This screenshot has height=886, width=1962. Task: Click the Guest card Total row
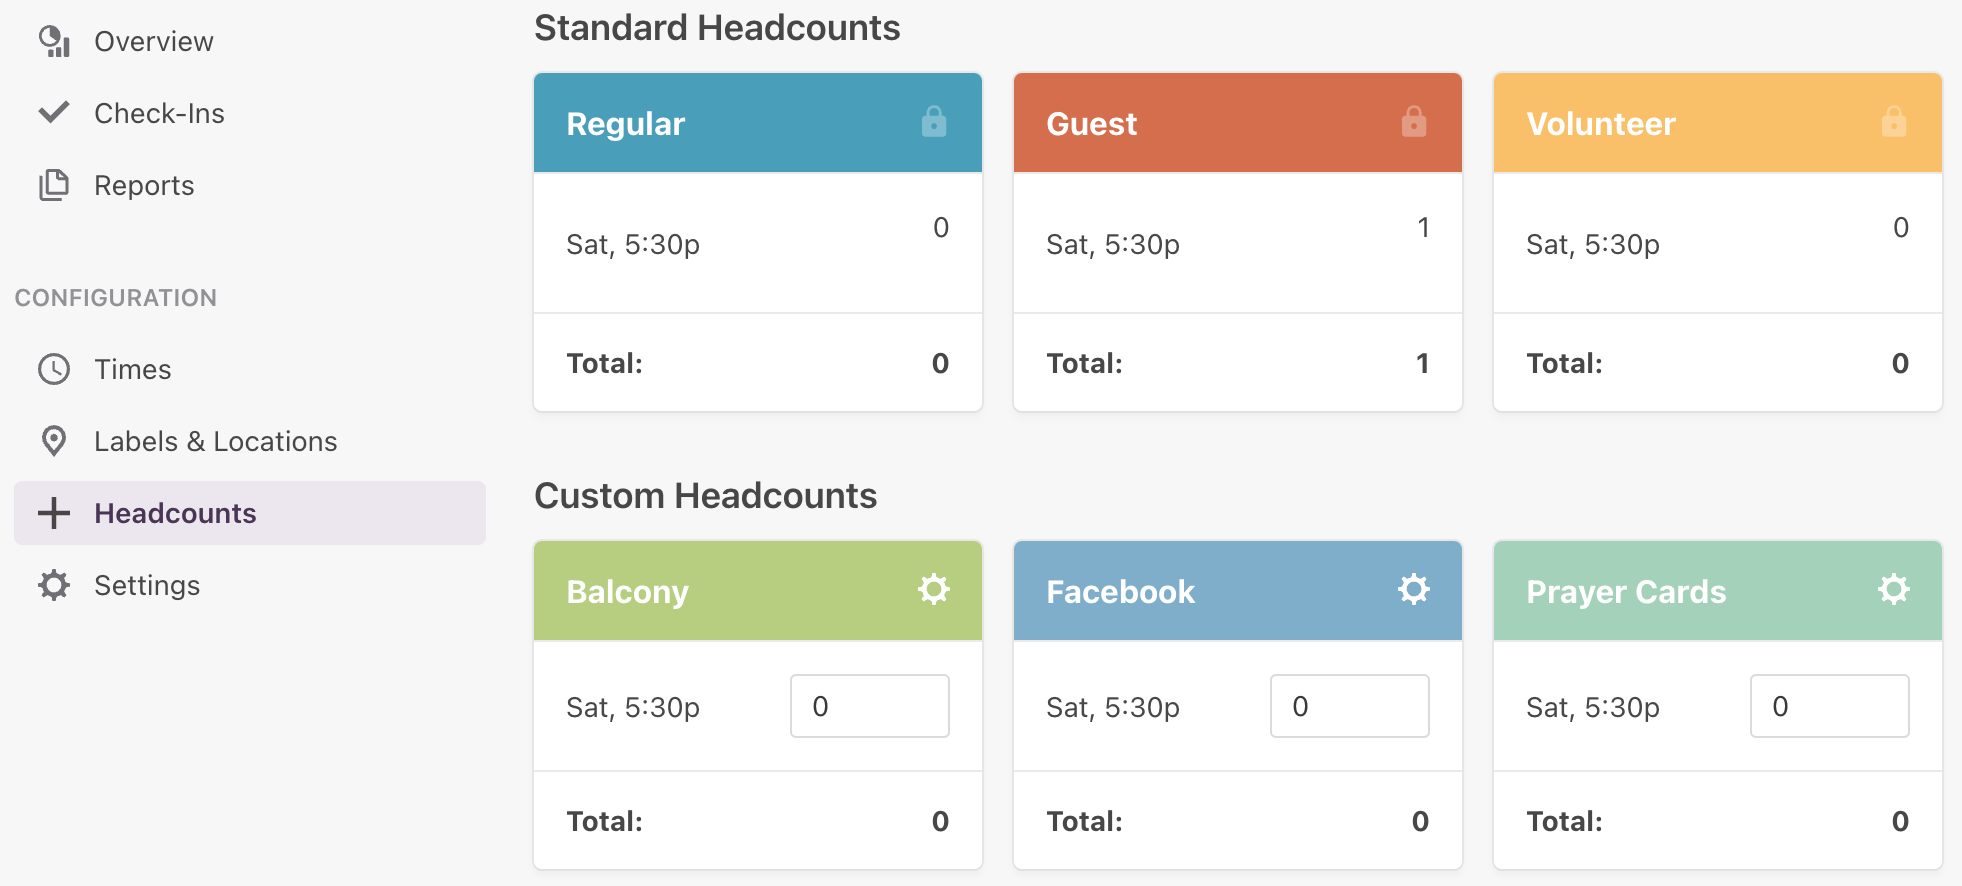click(x=1238, y=363)
